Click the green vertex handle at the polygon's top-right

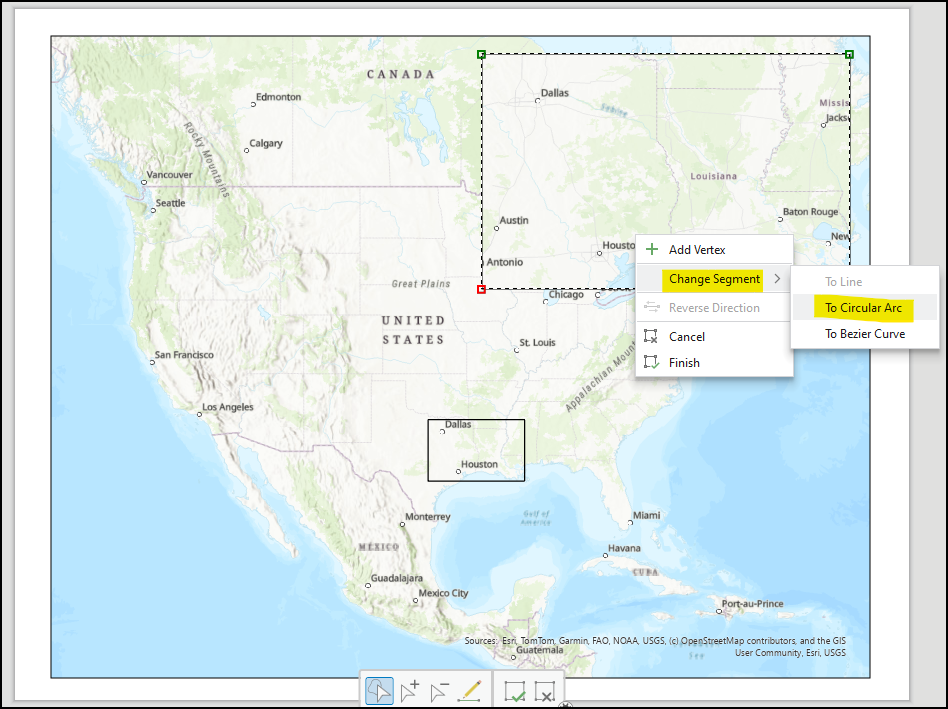[849, 55]
